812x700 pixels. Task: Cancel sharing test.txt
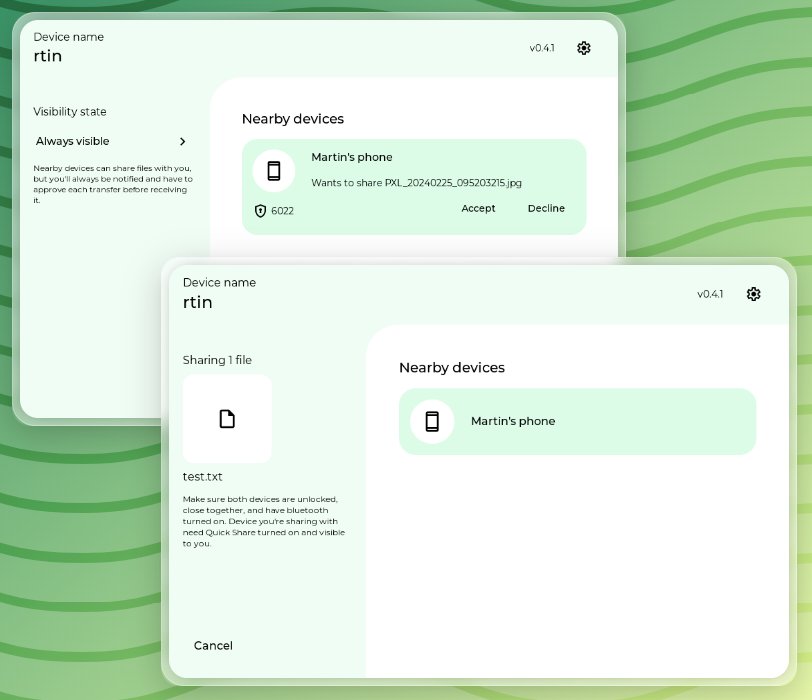click(213, 646)
